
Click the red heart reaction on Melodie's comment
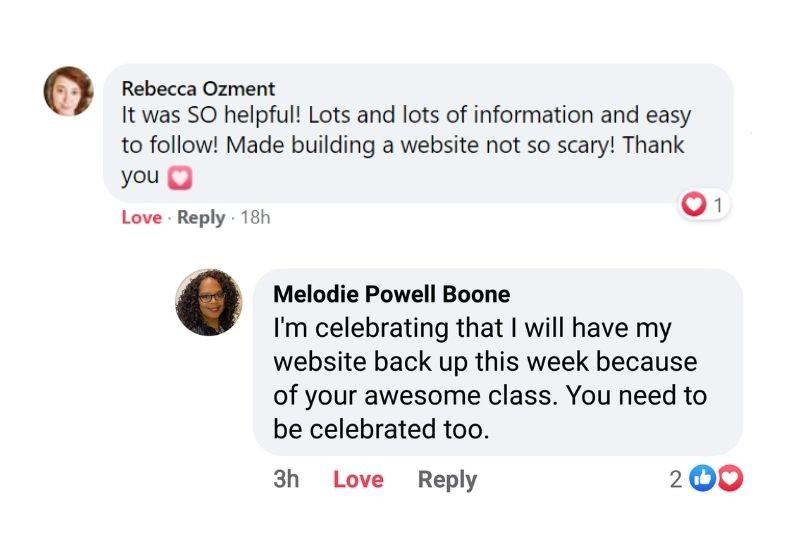(731, 479)
